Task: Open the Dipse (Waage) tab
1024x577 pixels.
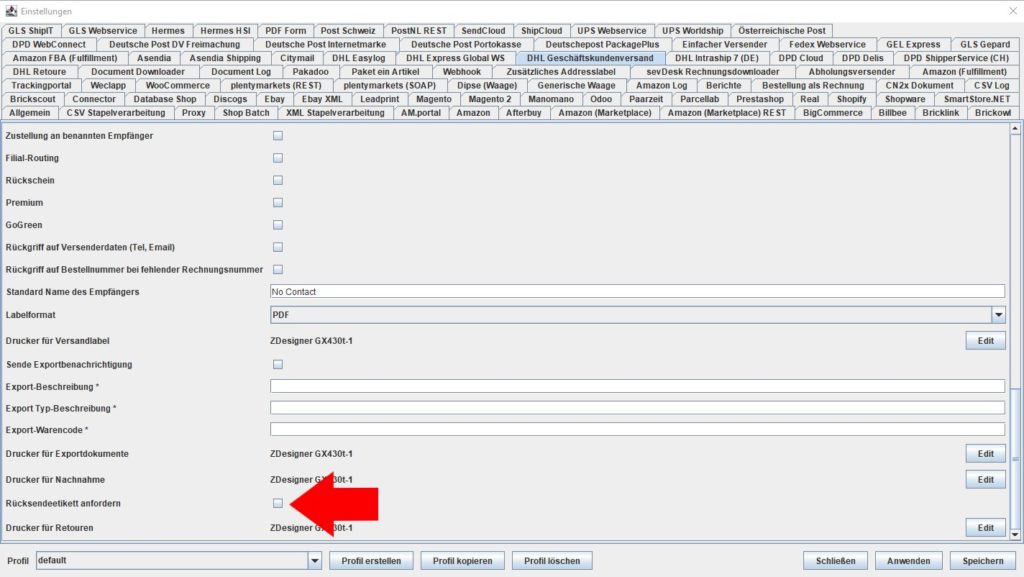Action: [487, 86]
